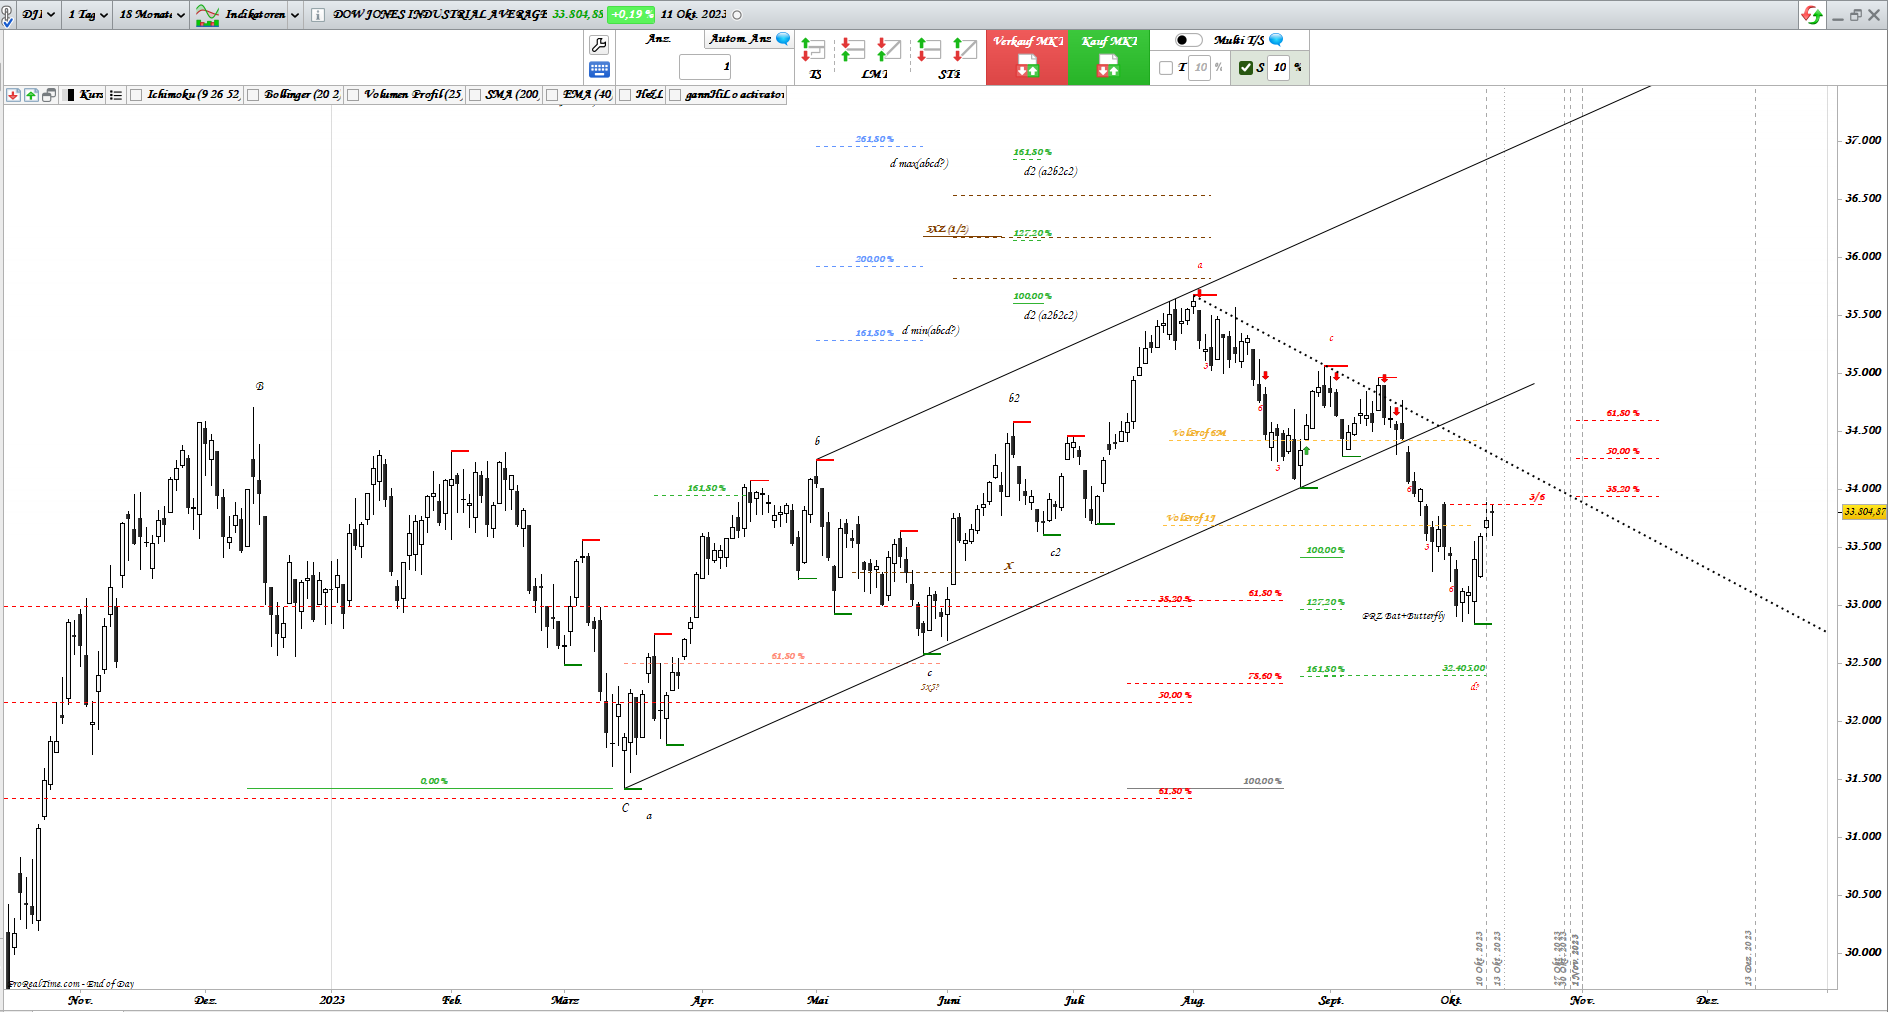The height and width of the screenshot is (1012, 1888).
Task: Click the Verkauf MKT sell button
Action: (x=1027, y=57)
